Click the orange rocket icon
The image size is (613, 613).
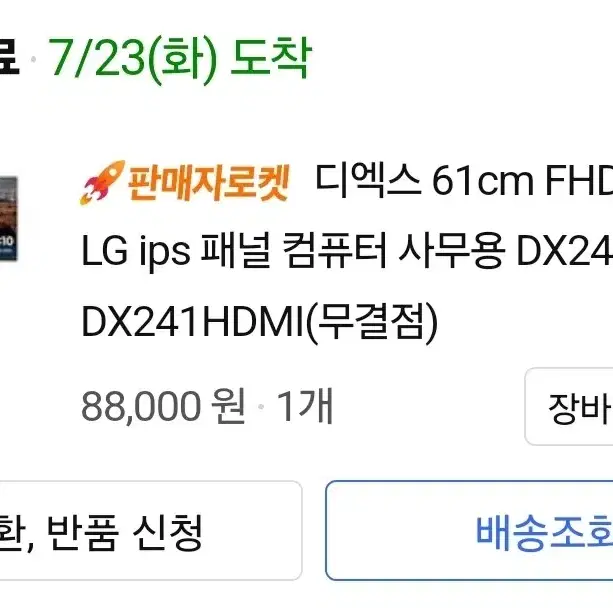tap(102, 182)
